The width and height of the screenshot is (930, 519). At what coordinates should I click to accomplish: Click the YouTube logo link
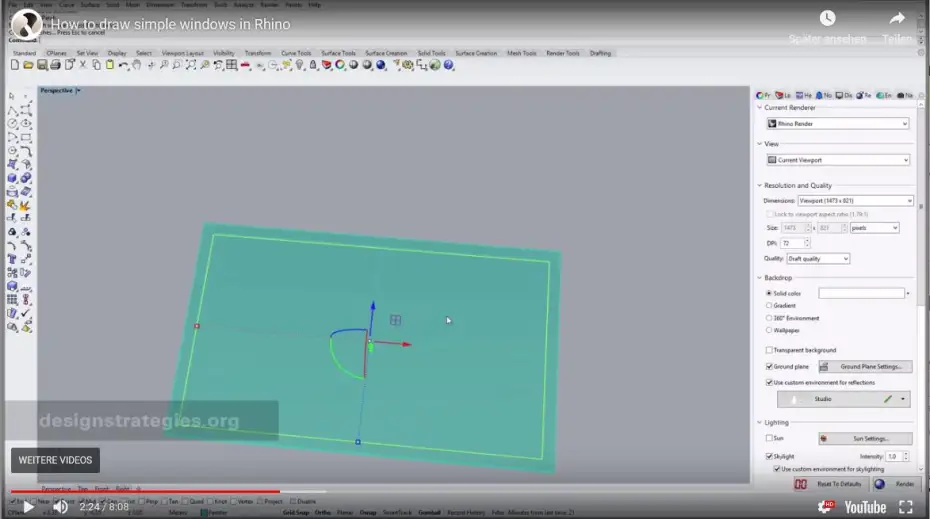tap(865, 507)
